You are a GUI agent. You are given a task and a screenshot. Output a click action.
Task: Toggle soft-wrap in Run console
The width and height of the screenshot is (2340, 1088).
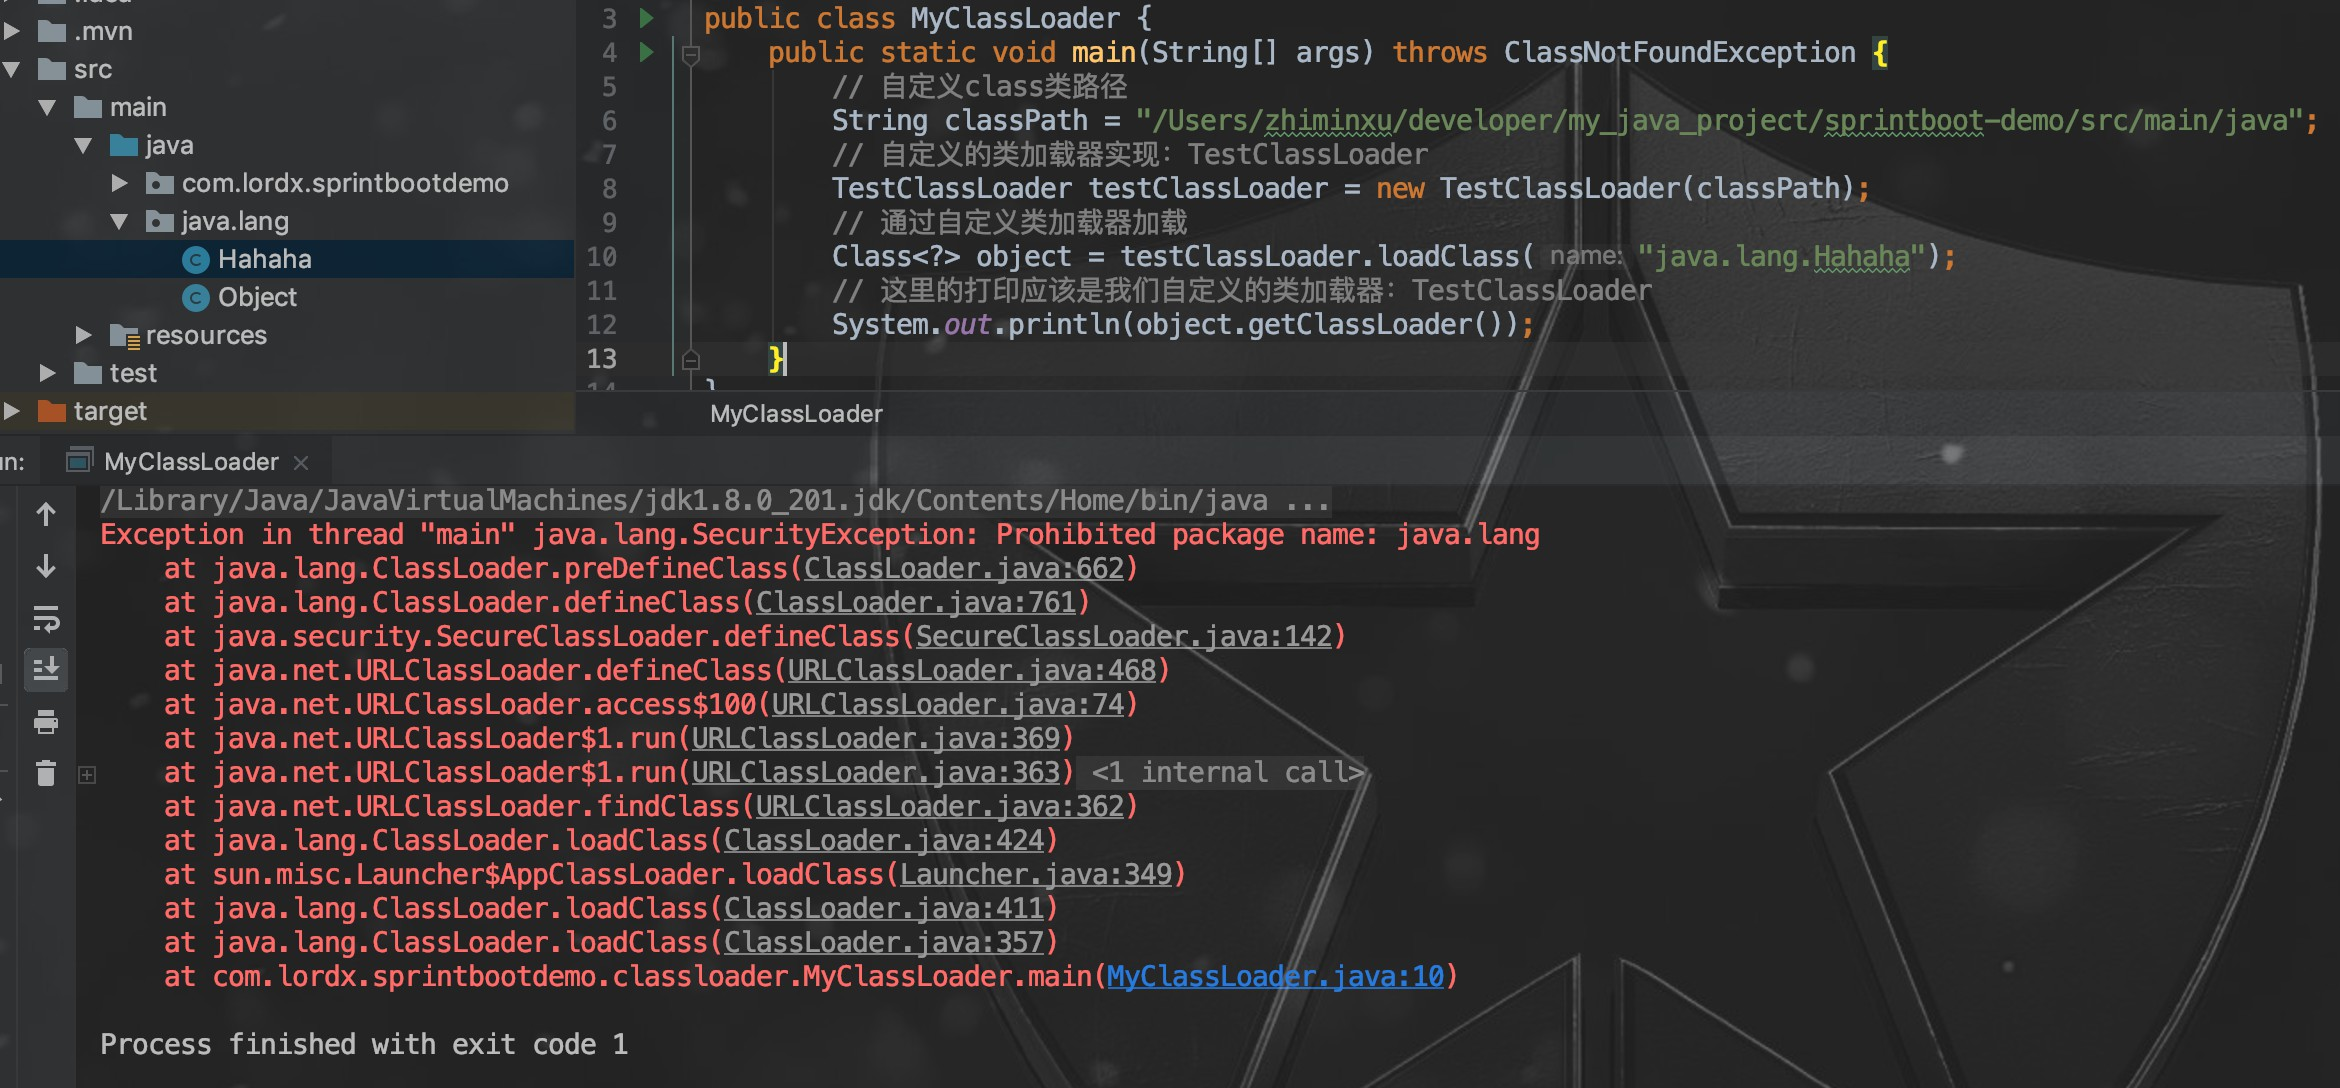pos(46,619)
